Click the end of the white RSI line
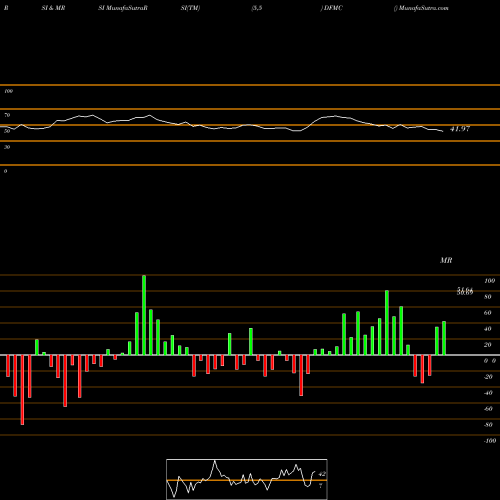500x500 pixels. pos(443,131)
